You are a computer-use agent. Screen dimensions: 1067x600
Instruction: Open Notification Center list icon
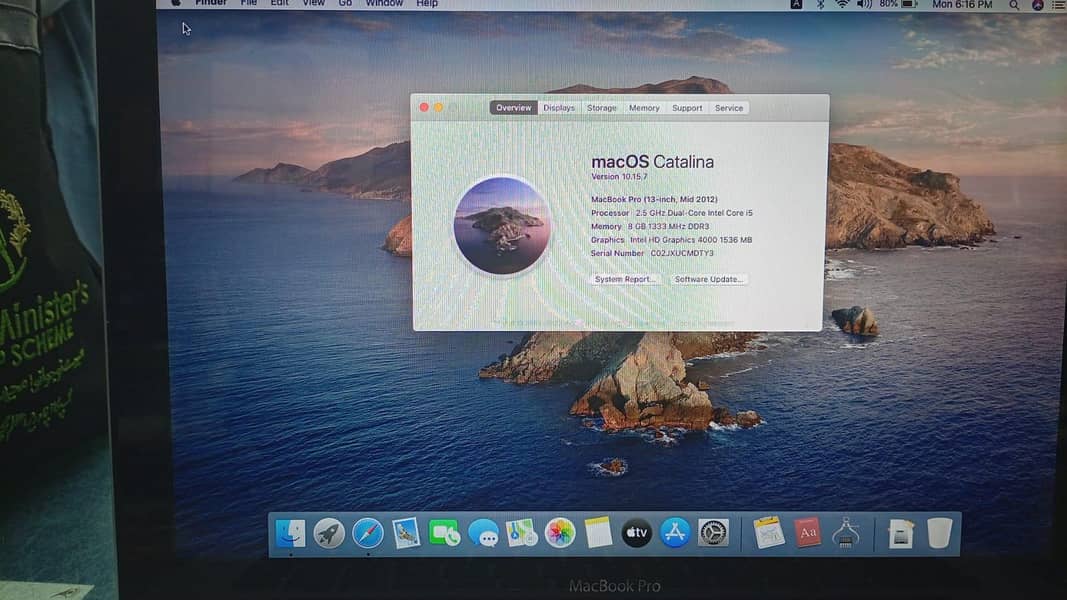tap(1060, 5)
